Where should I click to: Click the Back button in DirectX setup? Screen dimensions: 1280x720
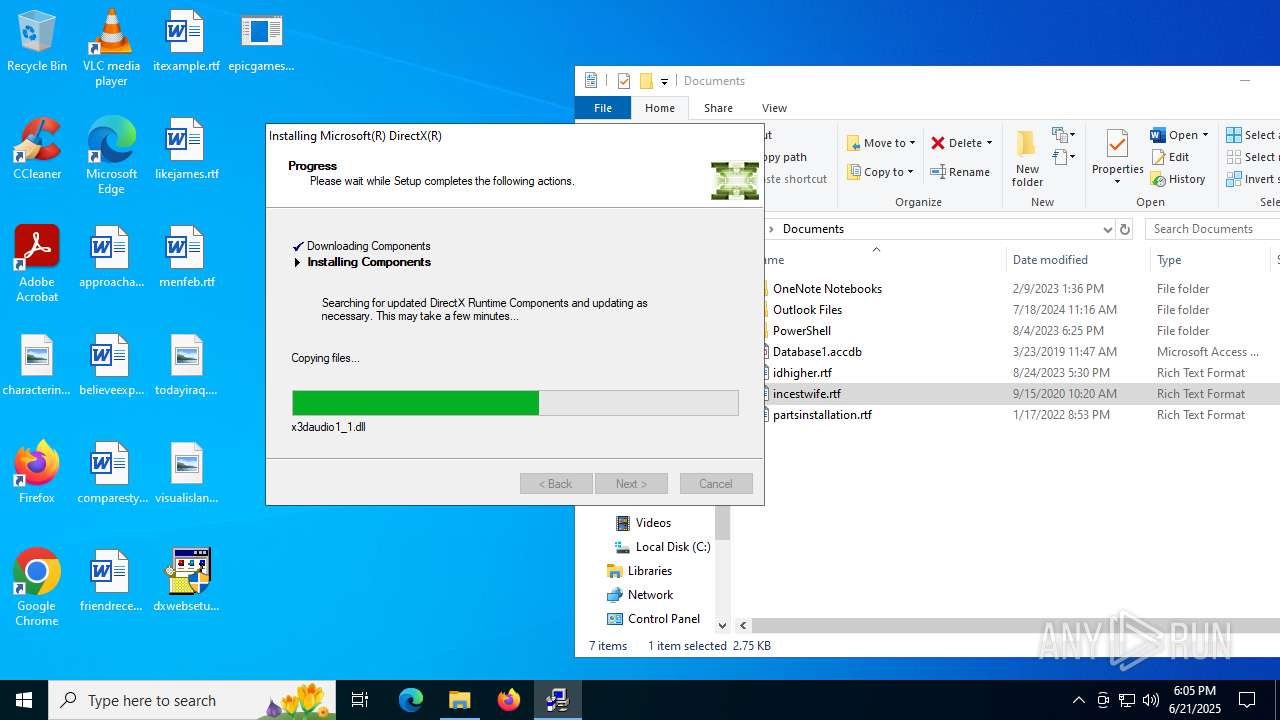[556, 484]
